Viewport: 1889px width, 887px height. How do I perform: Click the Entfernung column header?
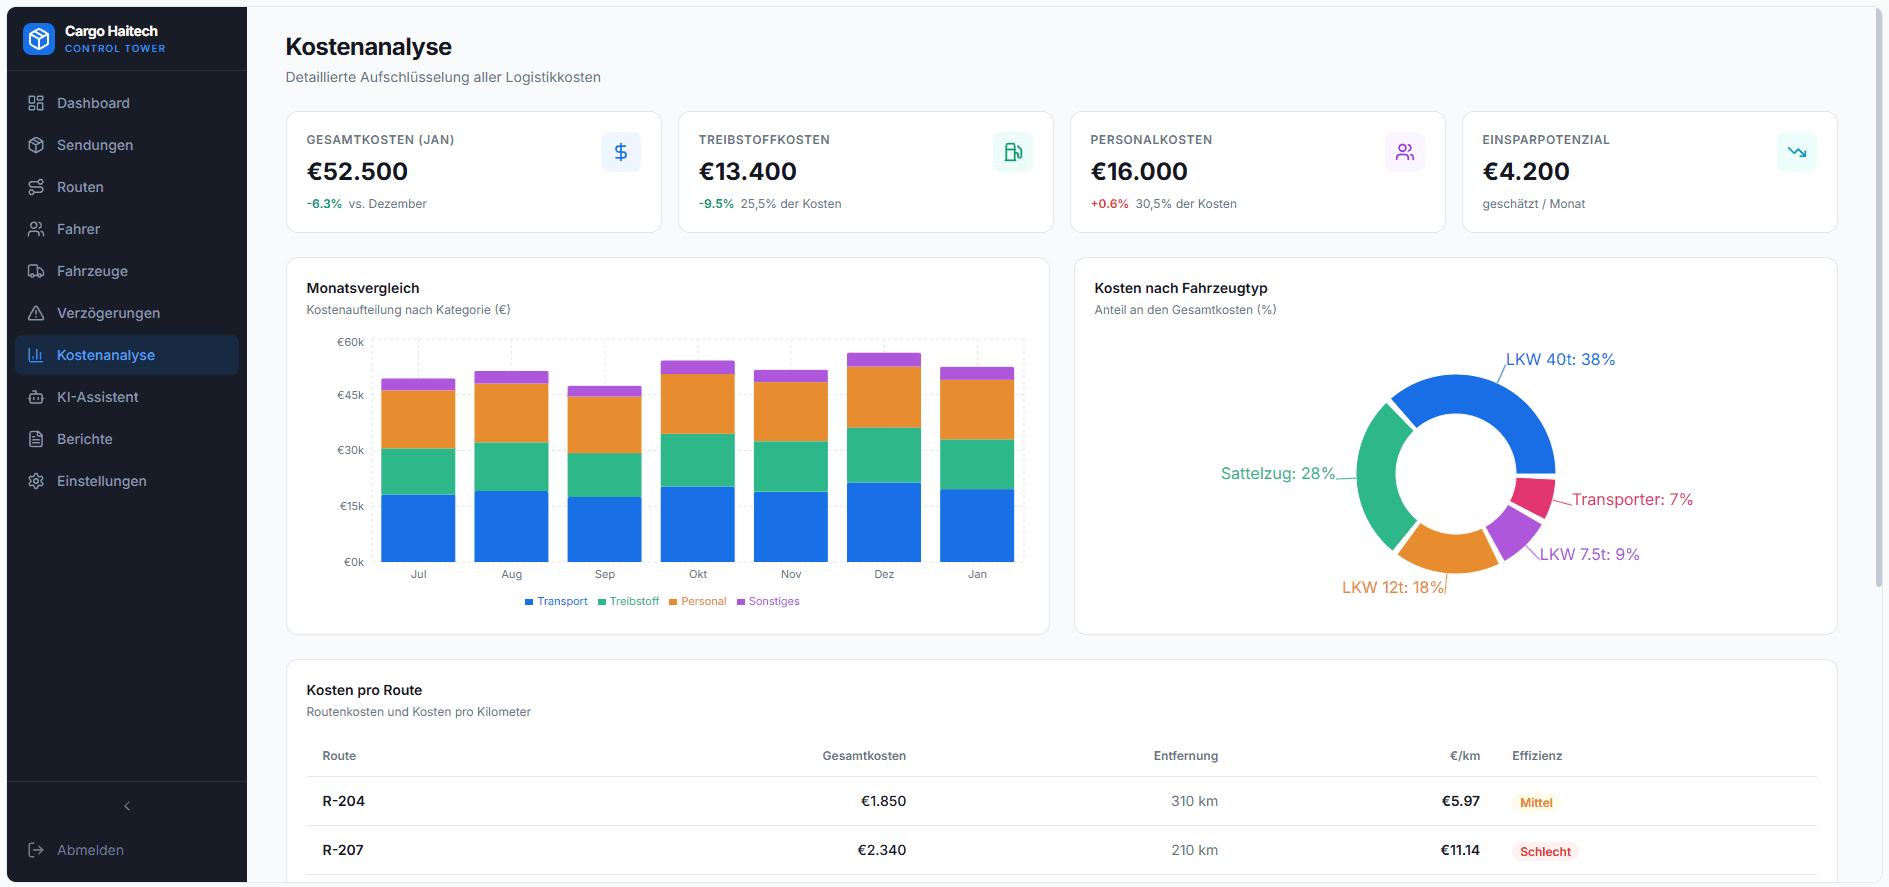click(1186, 756)
